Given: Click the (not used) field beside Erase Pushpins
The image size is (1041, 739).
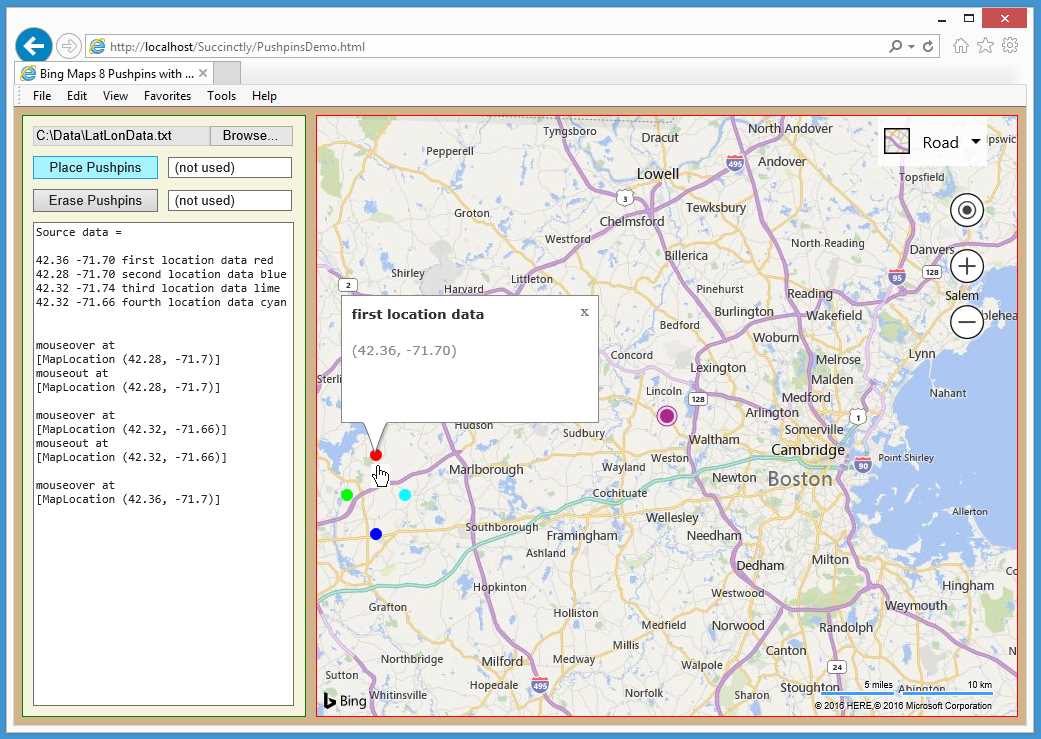Looking at the screenshot, I should tap(230, 201).
